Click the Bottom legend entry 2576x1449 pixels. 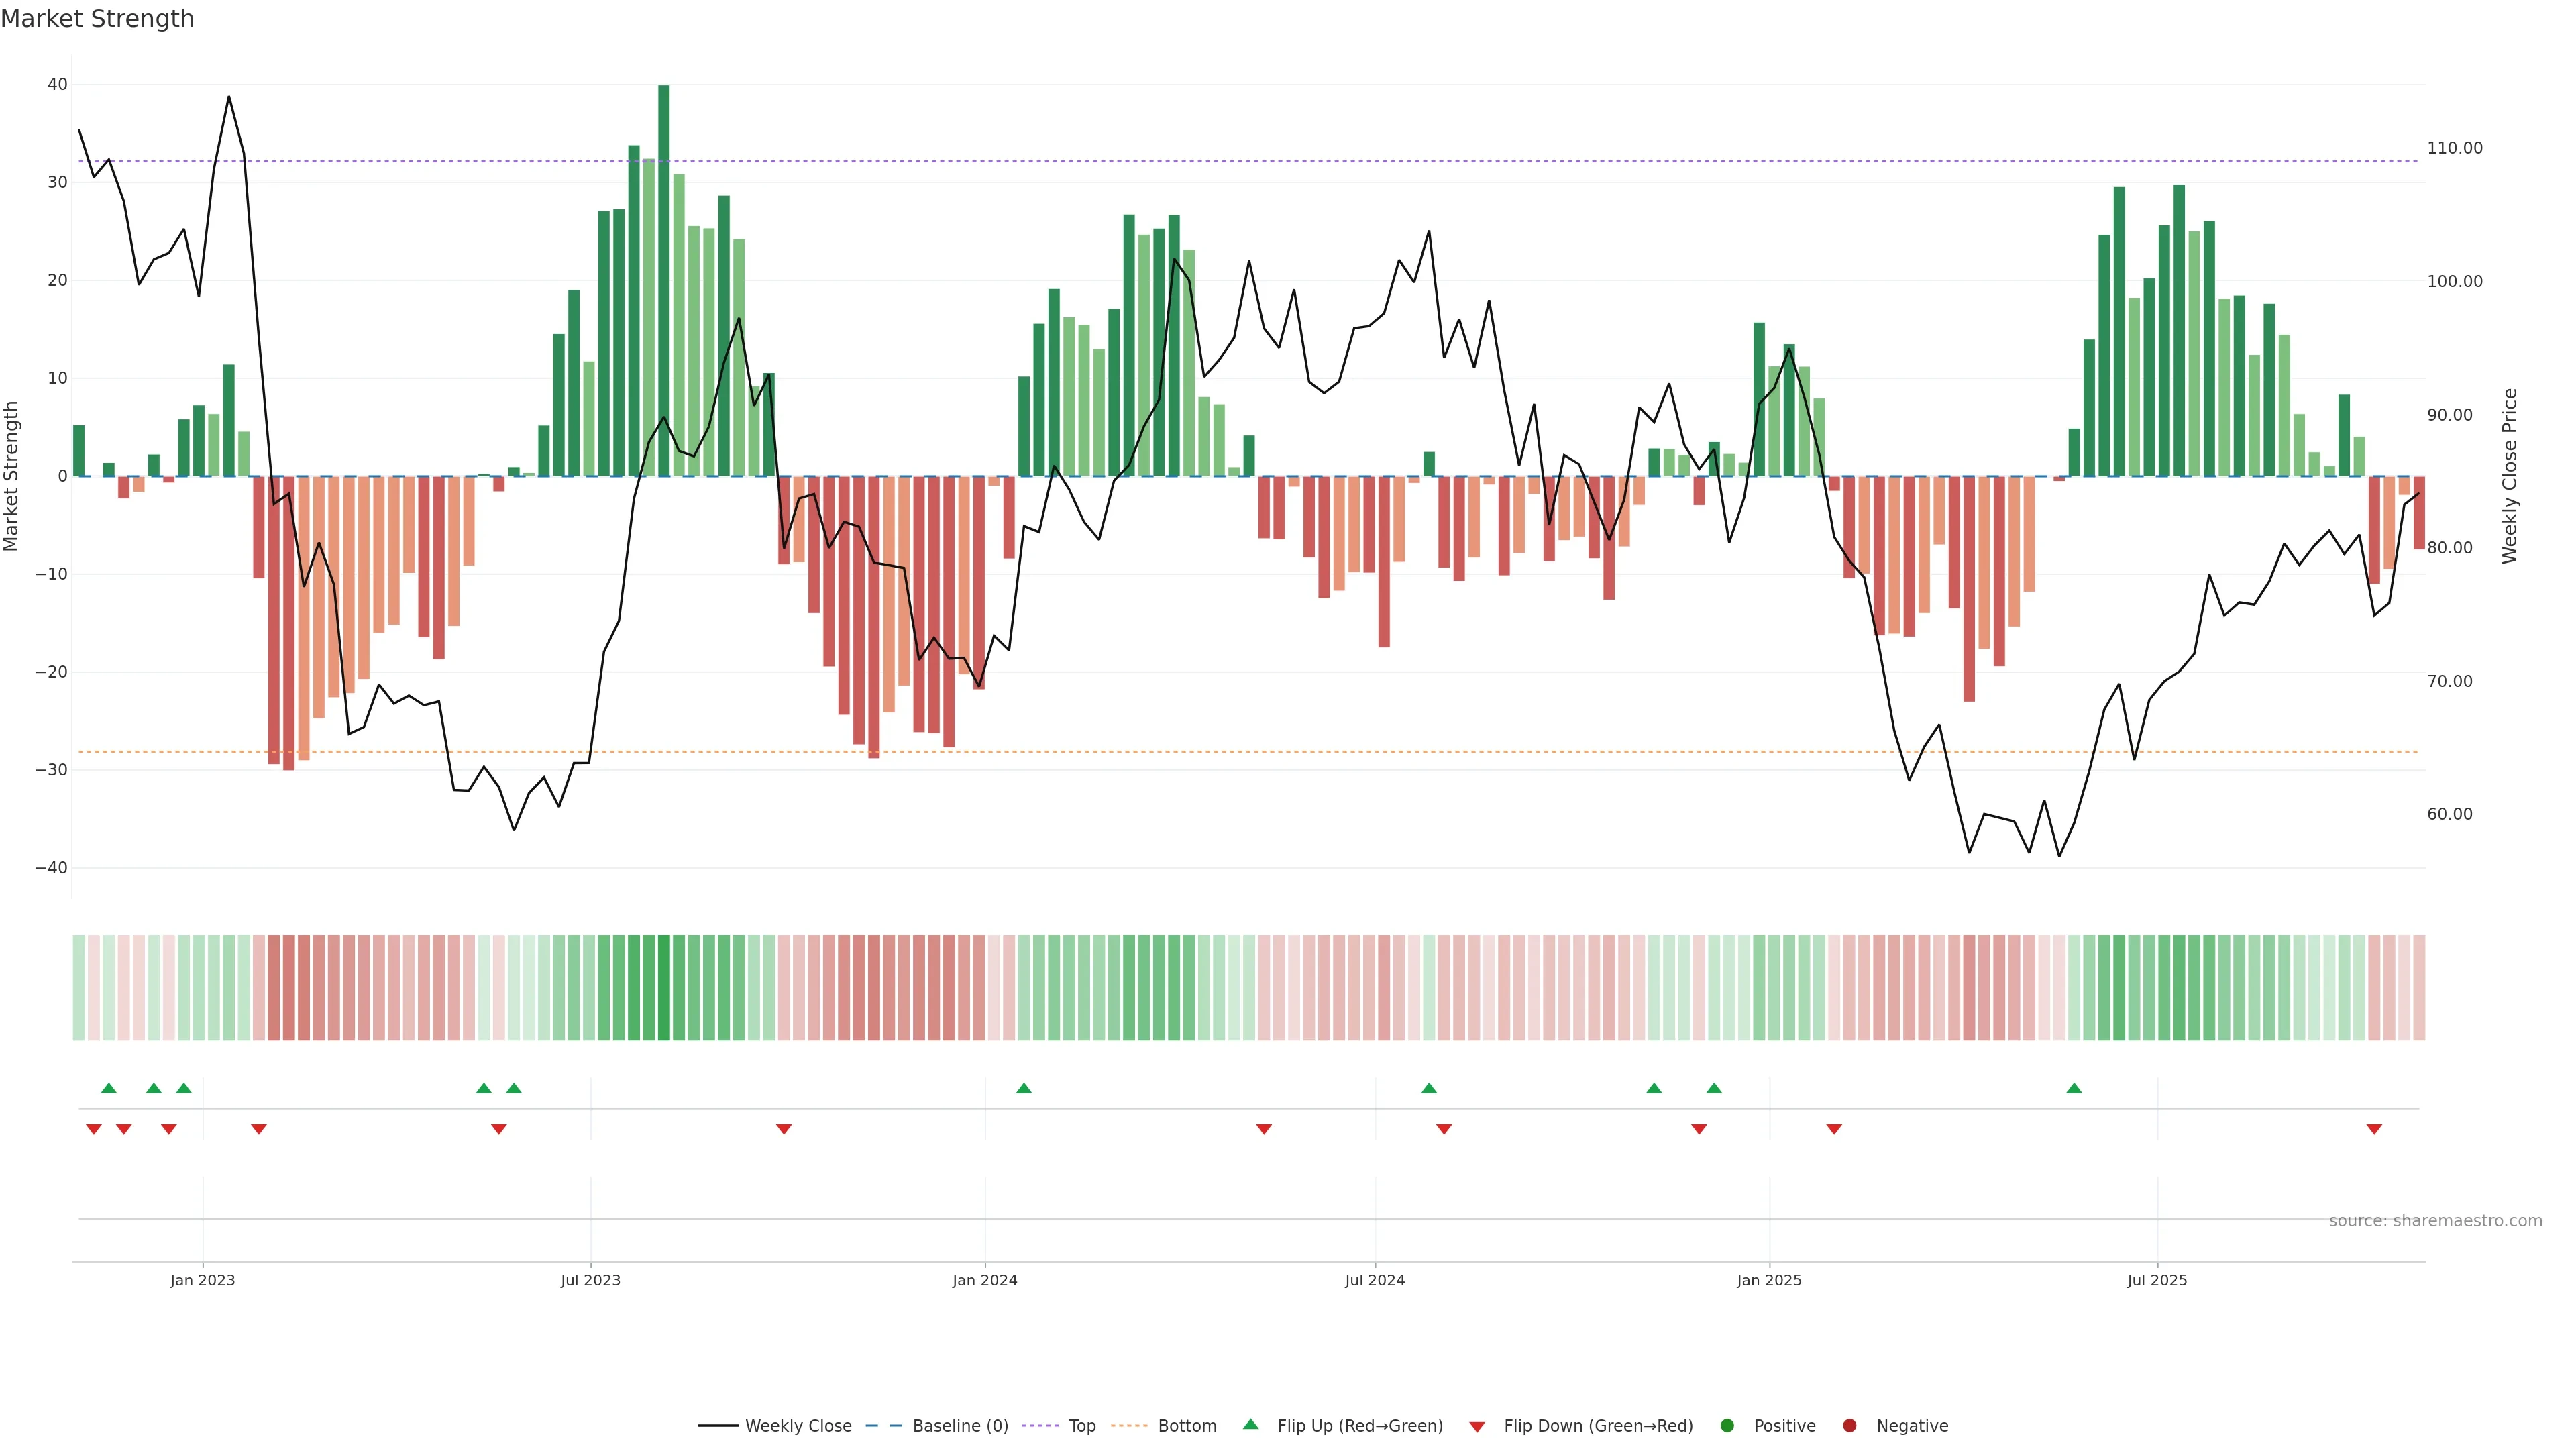pos(1165,1426)
